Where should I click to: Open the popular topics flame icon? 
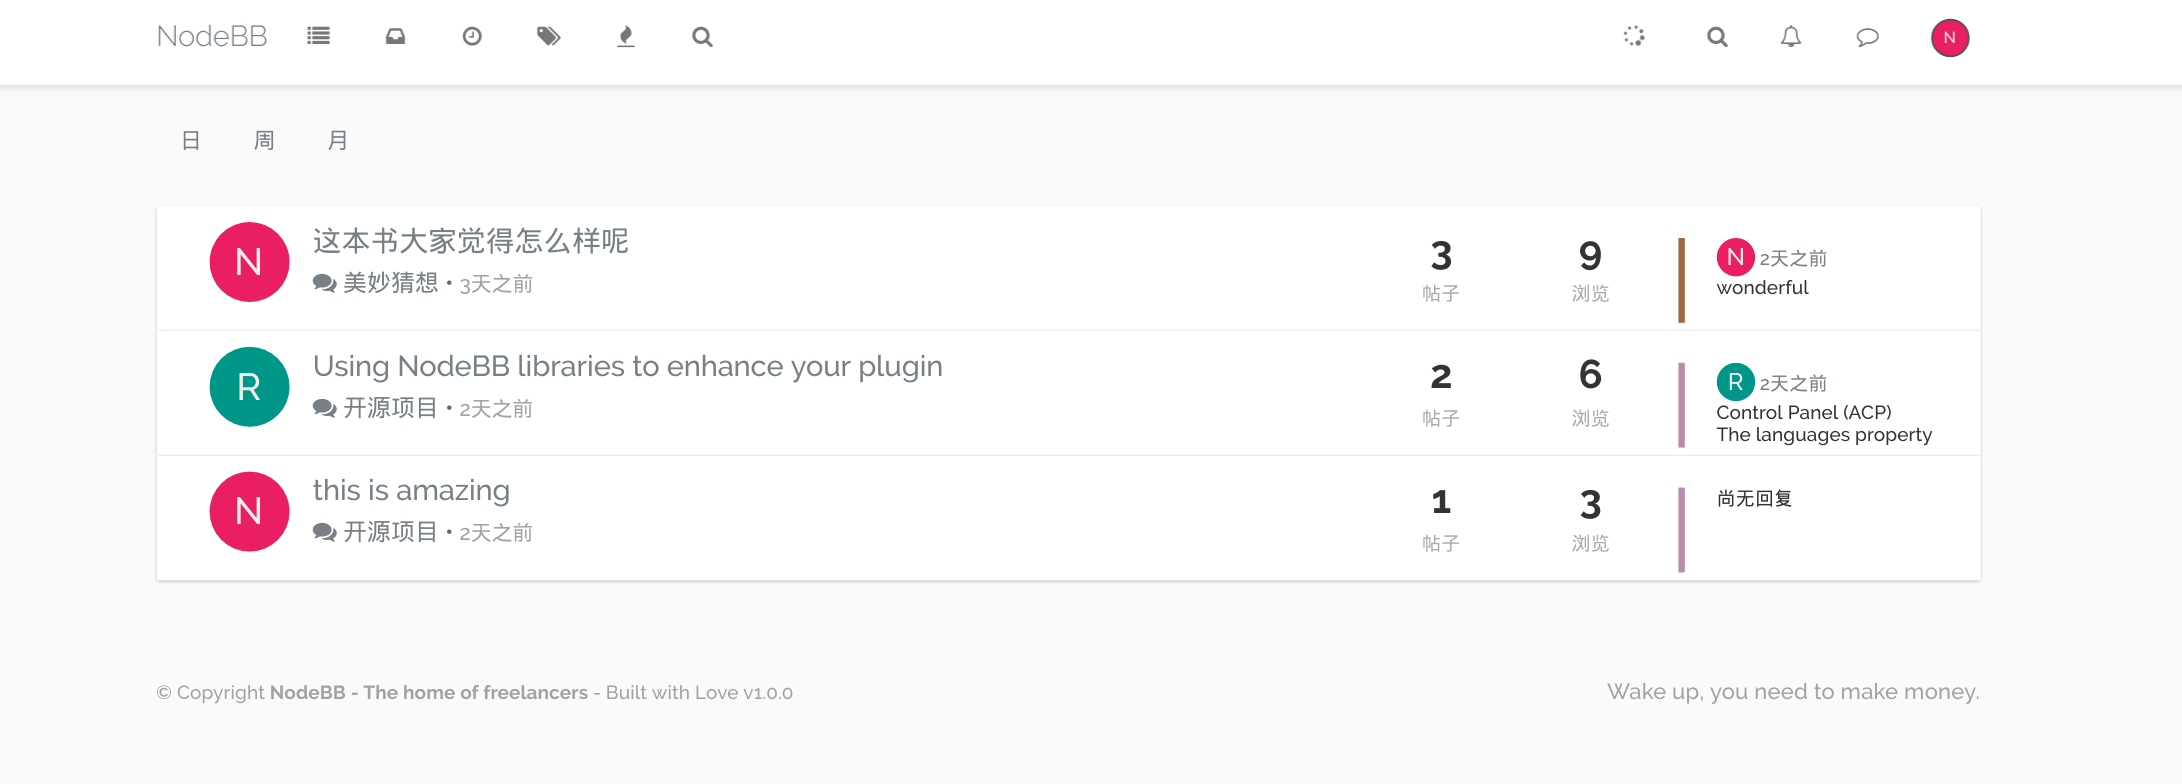625,37
